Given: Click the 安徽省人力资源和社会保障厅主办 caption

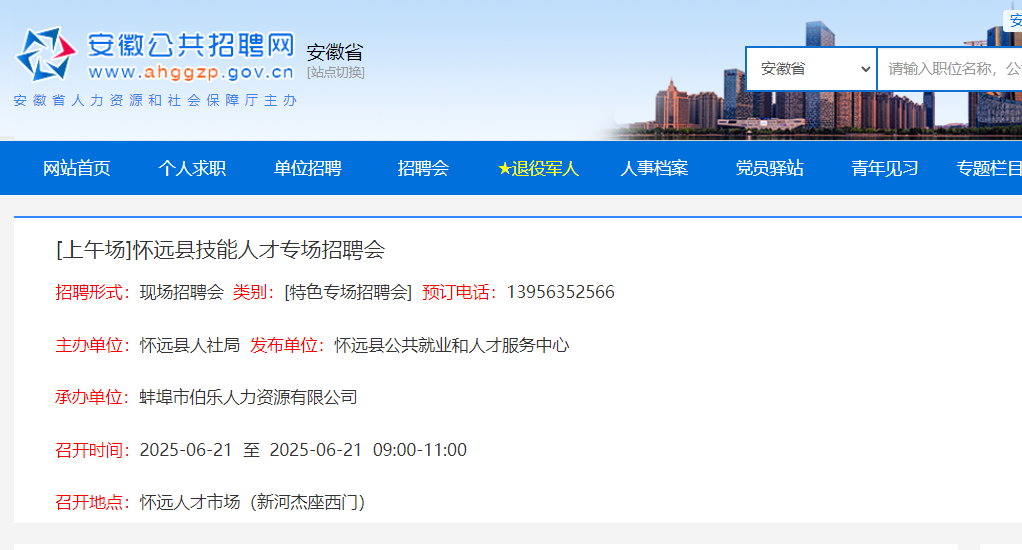Looking at the screenshot, I should (x=155, y=100).
